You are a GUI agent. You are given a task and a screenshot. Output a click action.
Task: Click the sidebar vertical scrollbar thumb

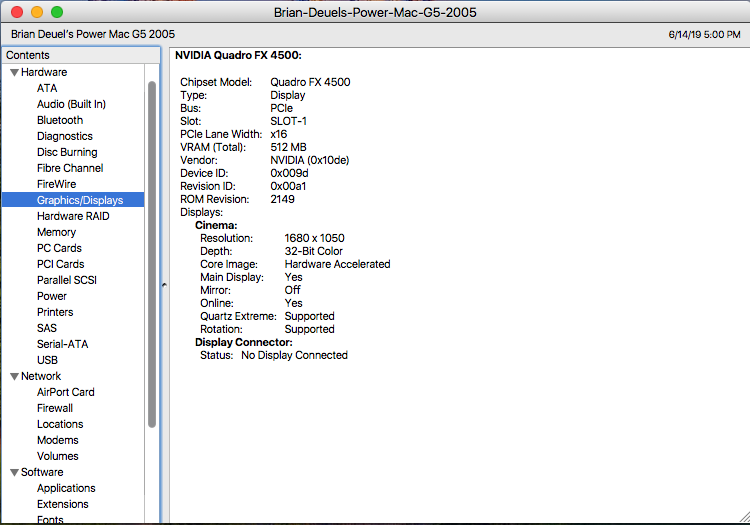click(152, 254)
